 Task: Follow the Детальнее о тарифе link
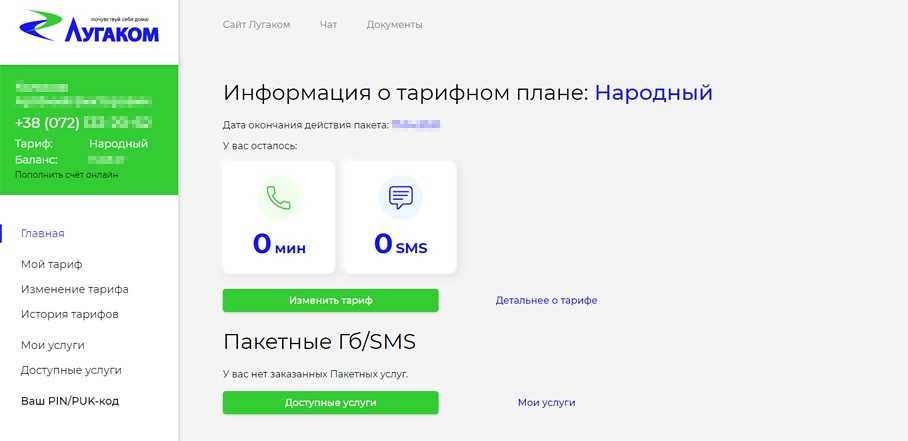tap(546, 301)
